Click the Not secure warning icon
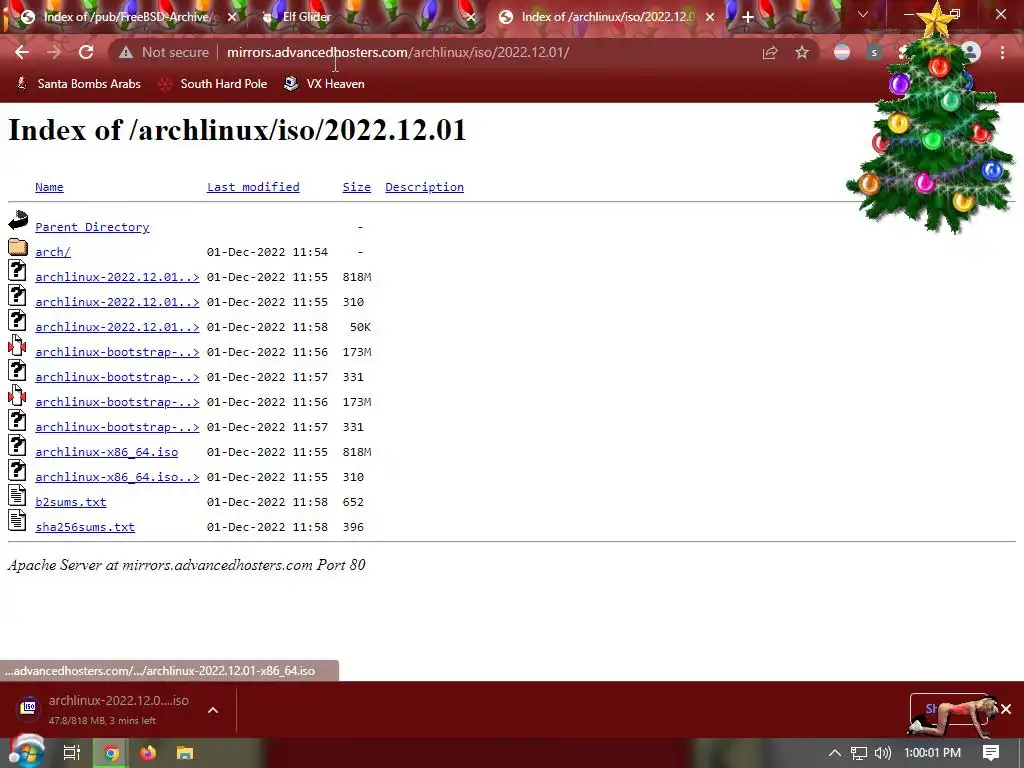Viewport: 1024px width, 768px height. pyautogui.click(x=125, y=52)
